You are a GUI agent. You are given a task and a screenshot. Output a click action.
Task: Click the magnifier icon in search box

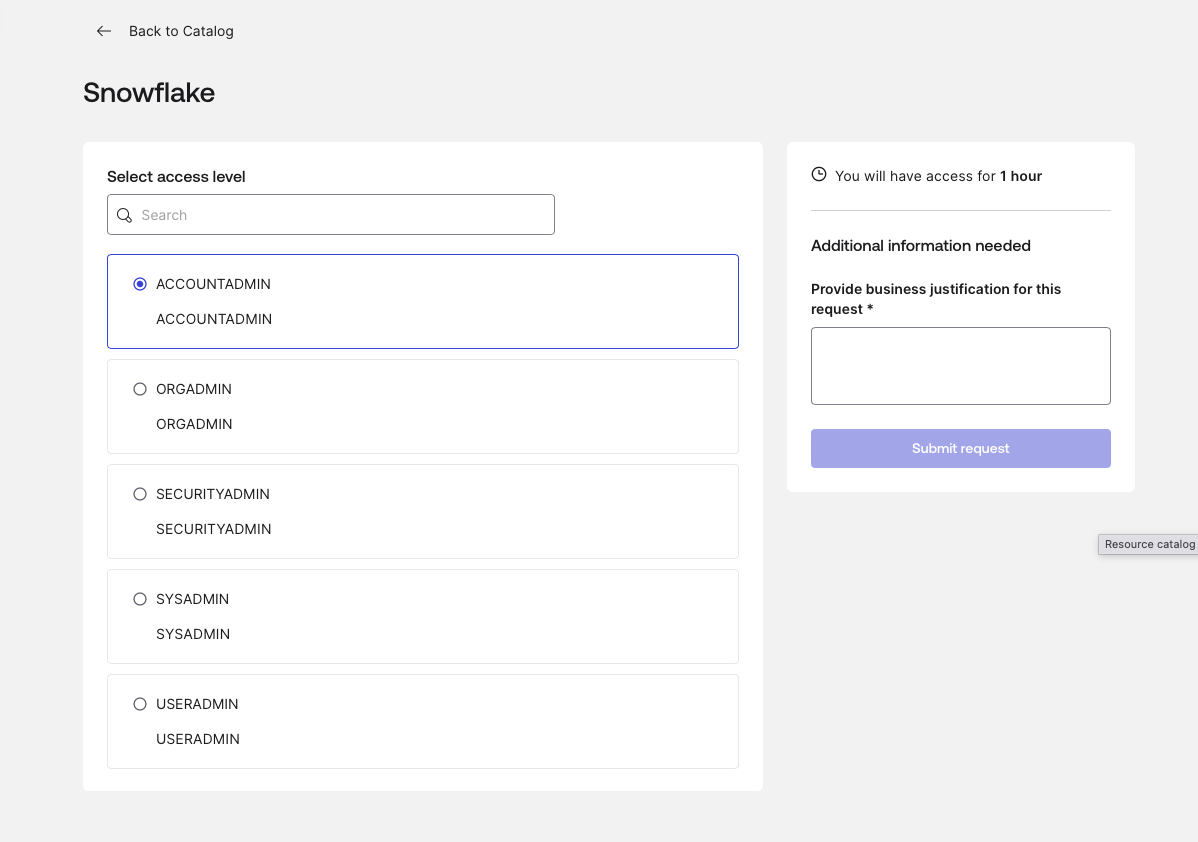[125, 215]
